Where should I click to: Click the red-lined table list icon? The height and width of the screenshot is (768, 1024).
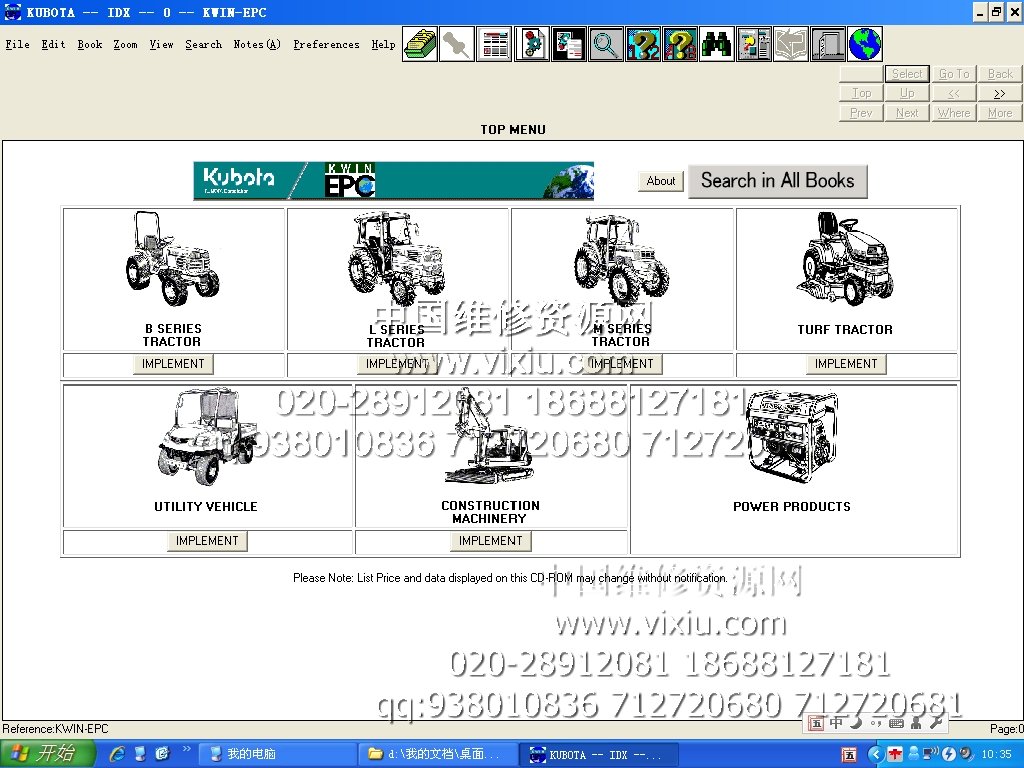point(494,45)
